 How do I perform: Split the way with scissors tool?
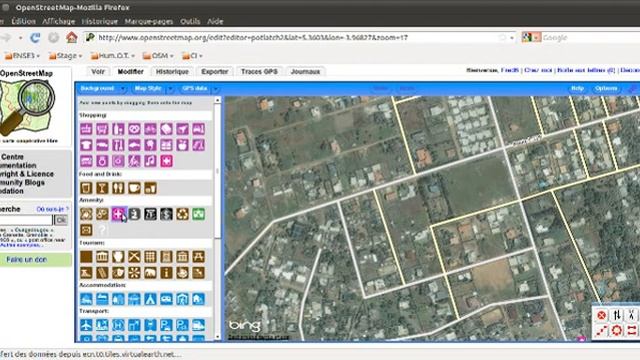click(632, 315)
